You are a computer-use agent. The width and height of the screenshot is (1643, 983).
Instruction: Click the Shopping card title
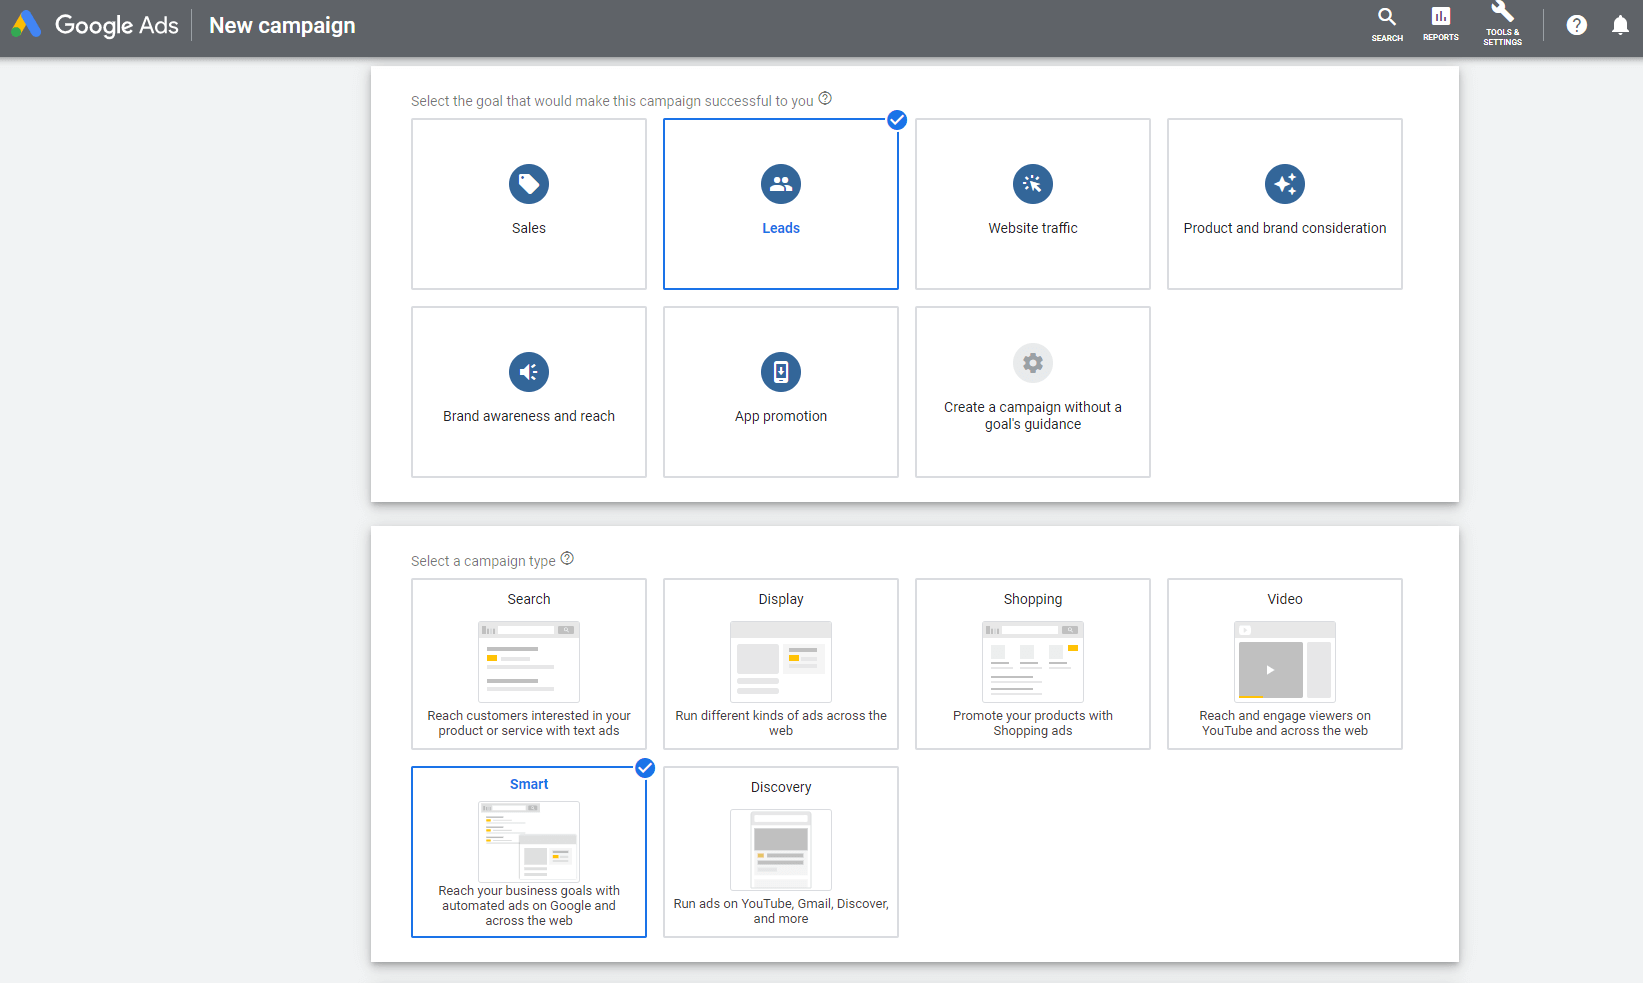[x=1033, y=599]
